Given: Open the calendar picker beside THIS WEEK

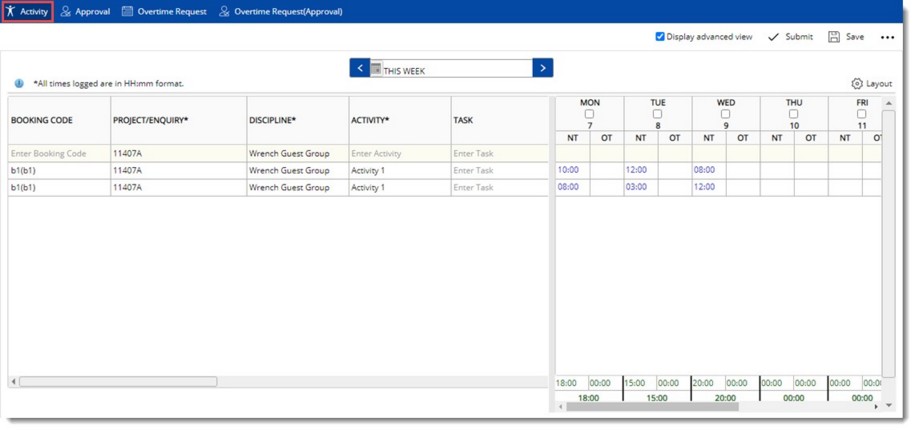Looking at the screenshot, I should [377, 69].
